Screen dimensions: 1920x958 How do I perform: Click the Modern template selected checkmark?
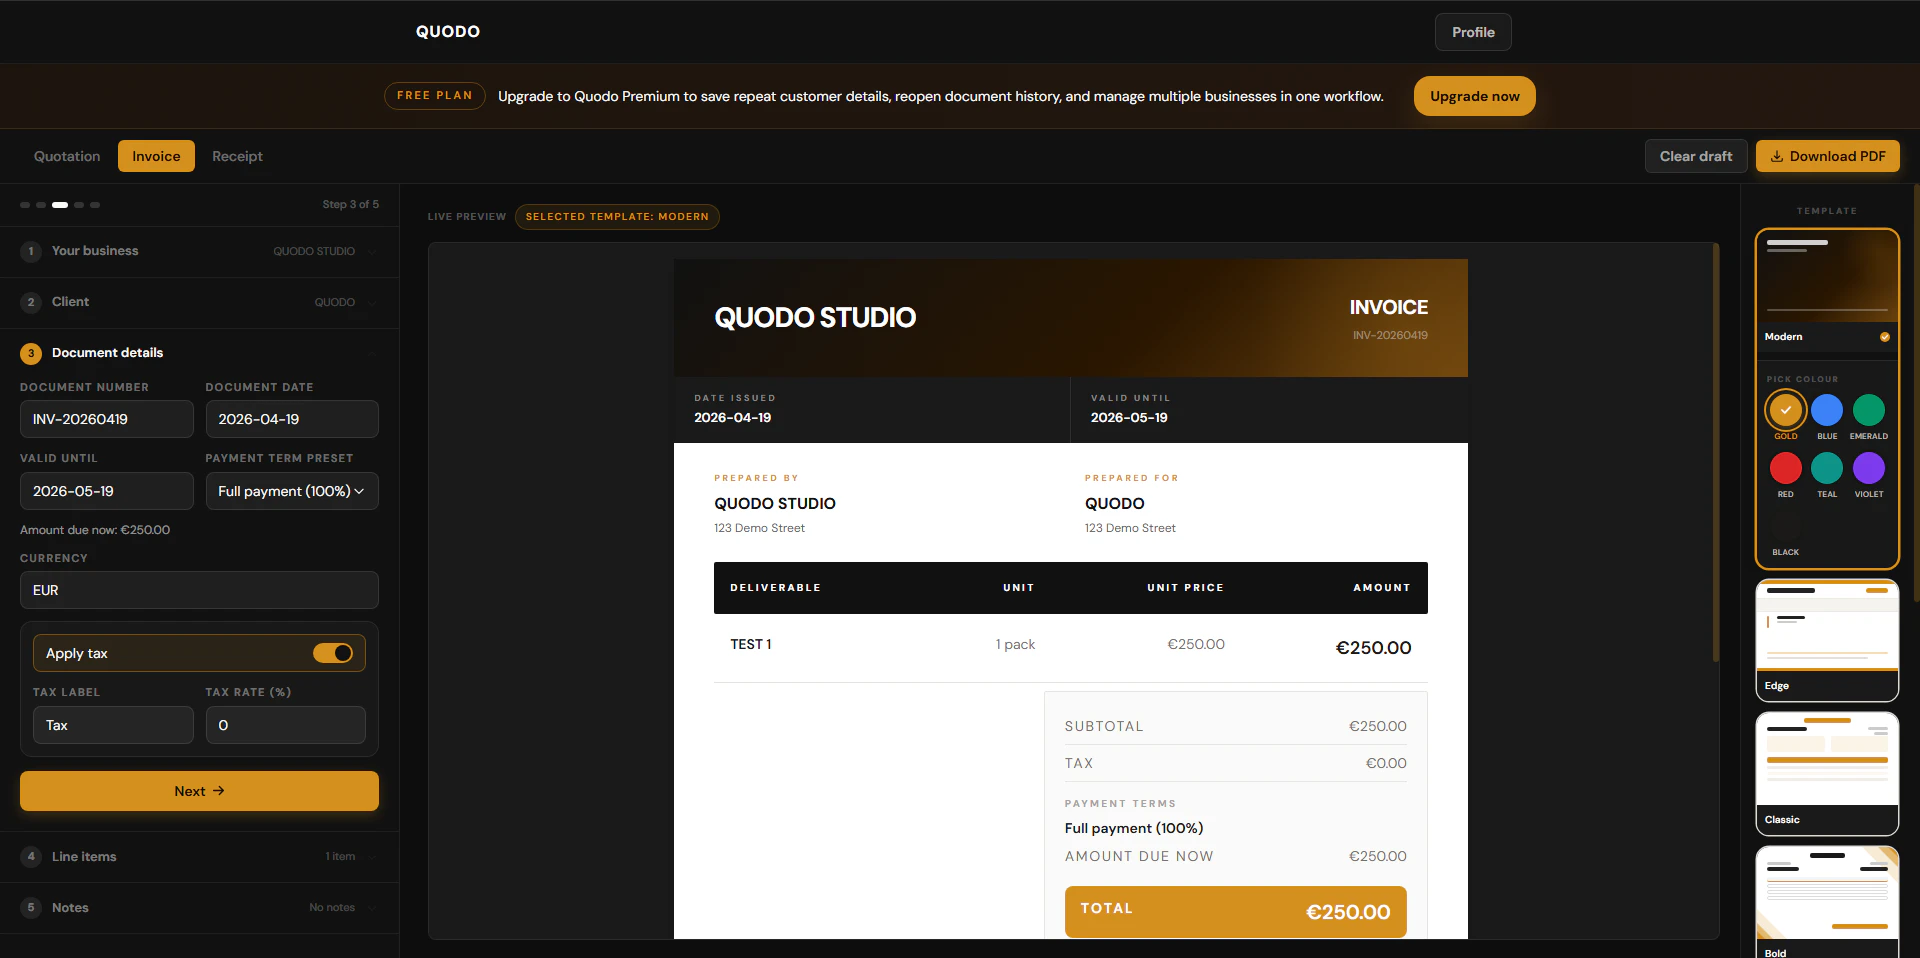1885,337
